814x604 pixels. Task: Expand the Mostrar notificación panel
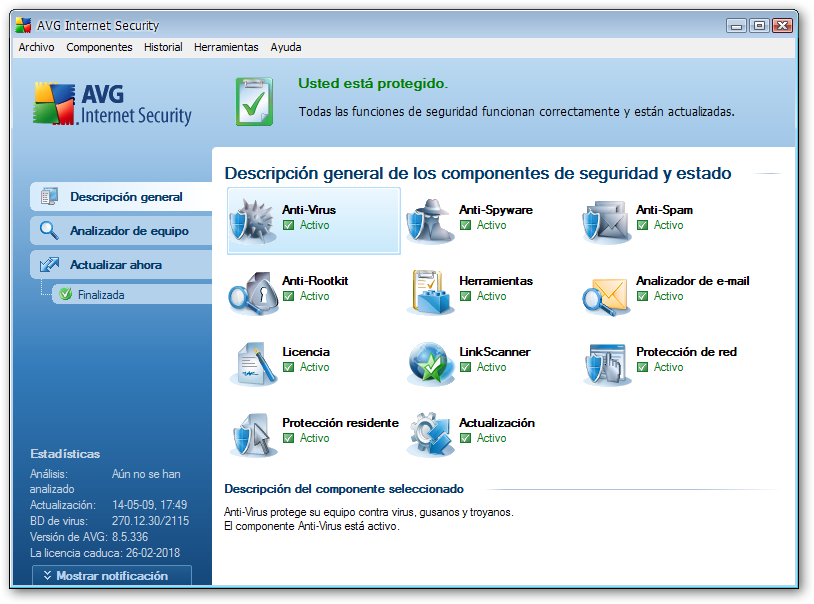pos(111,576)
